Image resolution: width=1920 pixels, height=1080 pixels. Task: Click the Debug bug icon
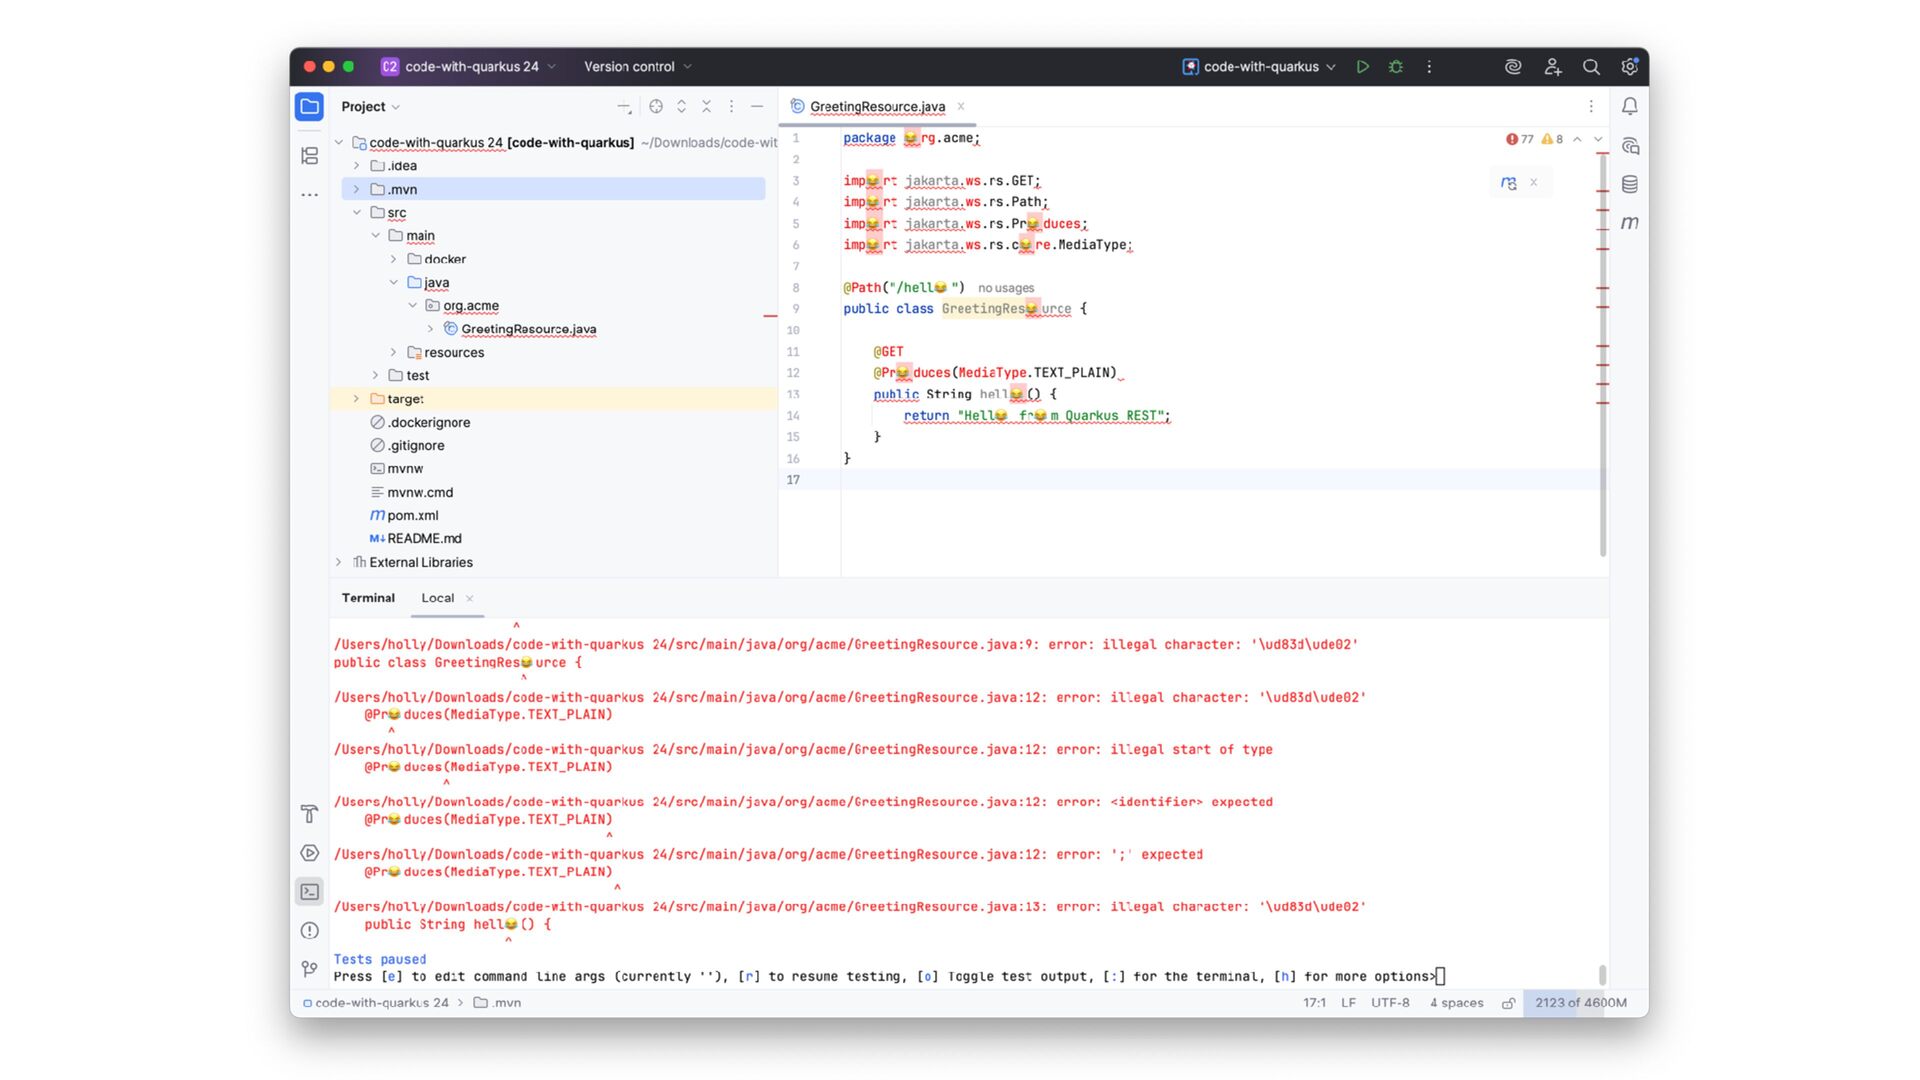click(x=1396, y=67)
